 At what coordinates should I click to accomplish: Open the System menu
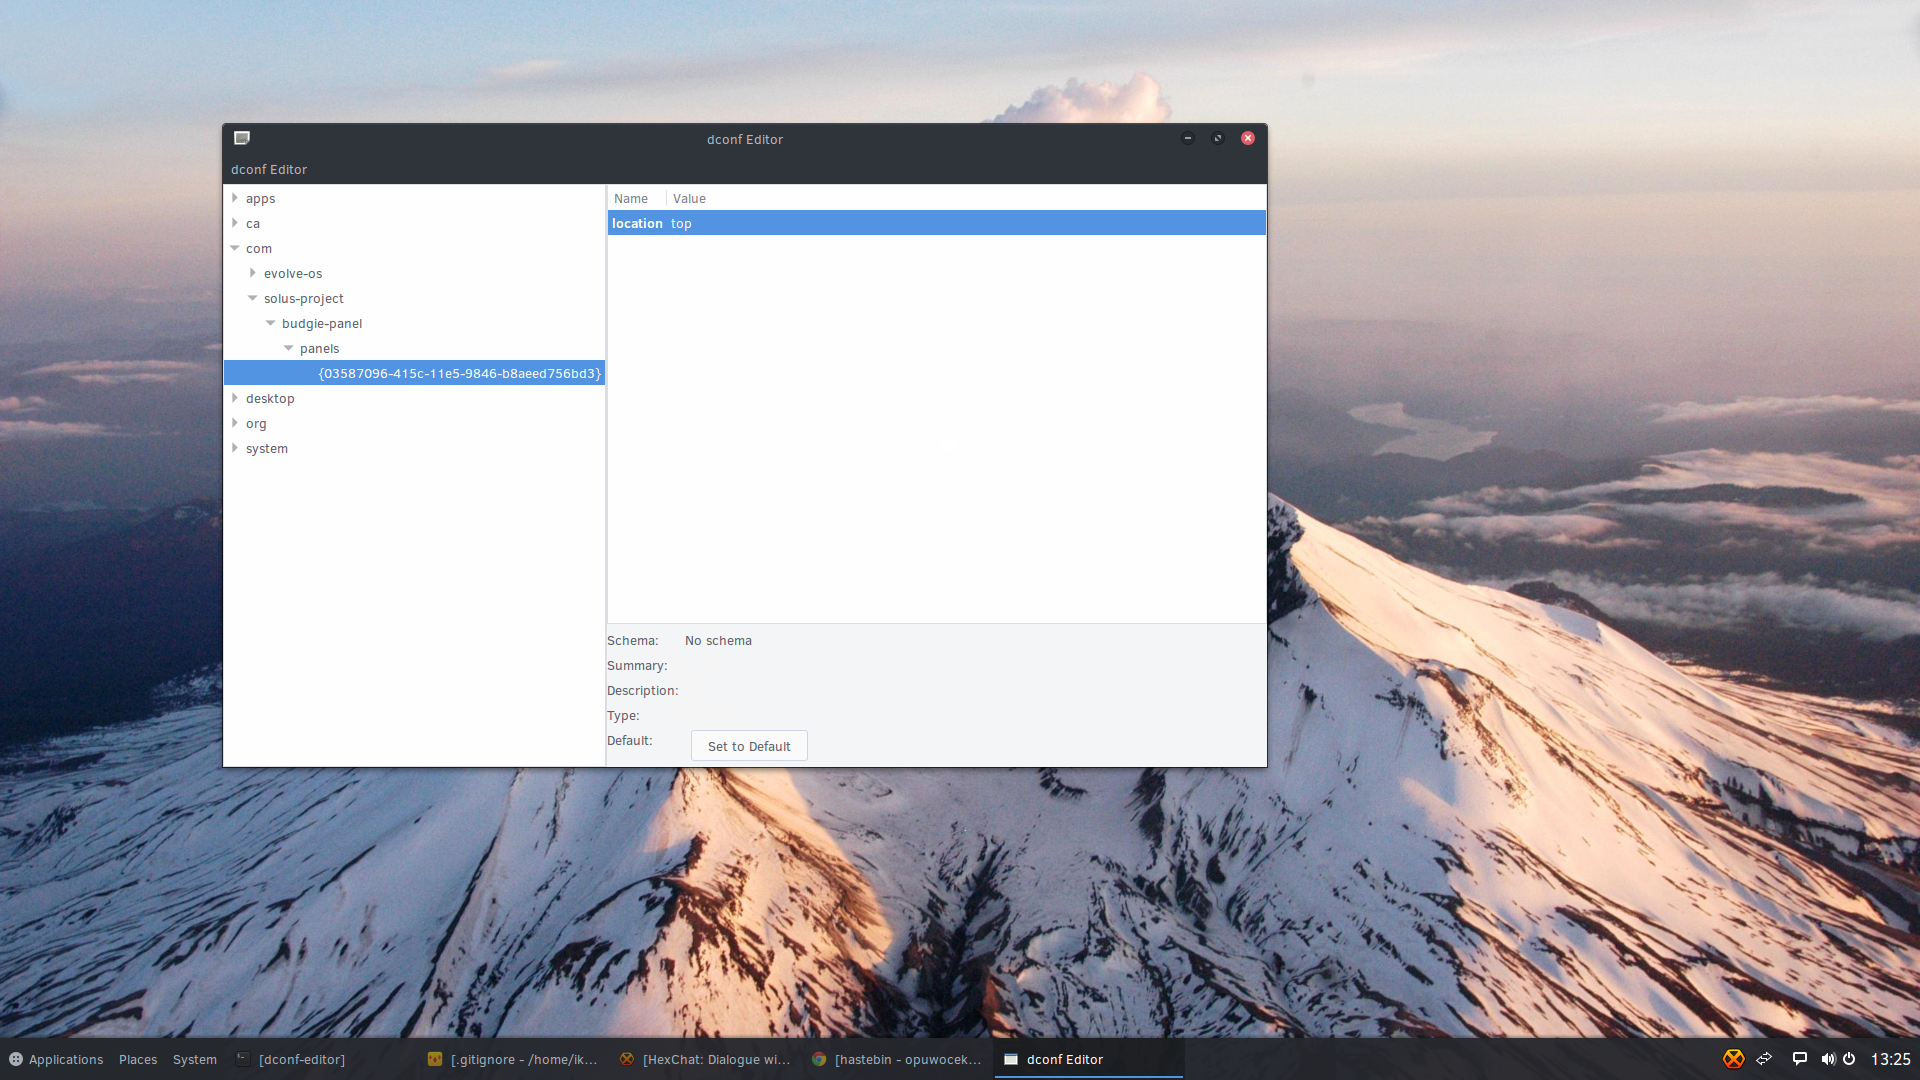click(x=195, y=1059)
